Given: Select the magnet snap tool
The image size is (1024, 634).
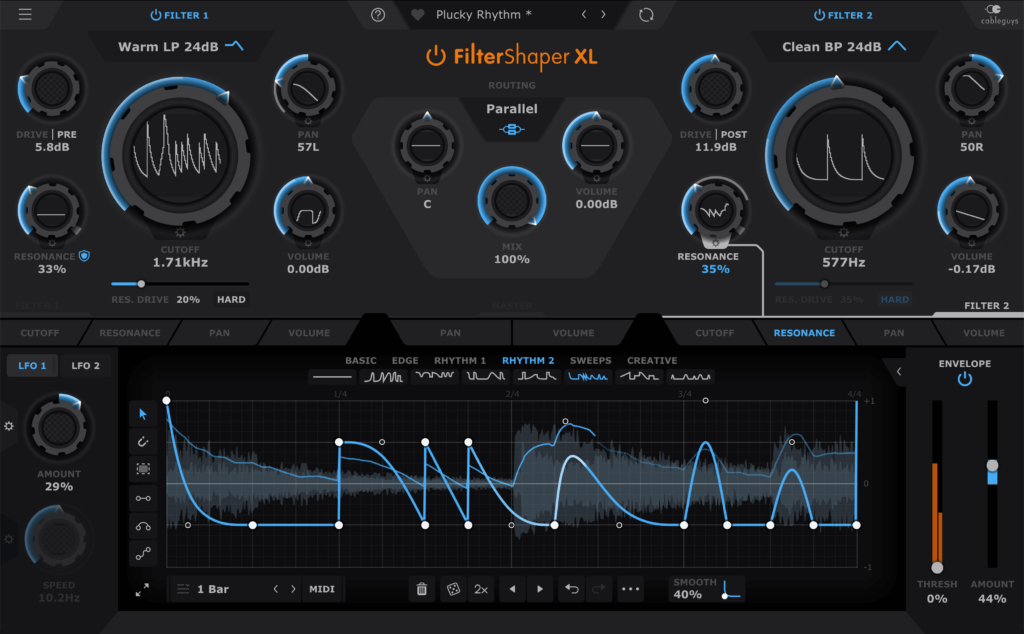Looking at the screenshot, I should [x=143, y=441].
